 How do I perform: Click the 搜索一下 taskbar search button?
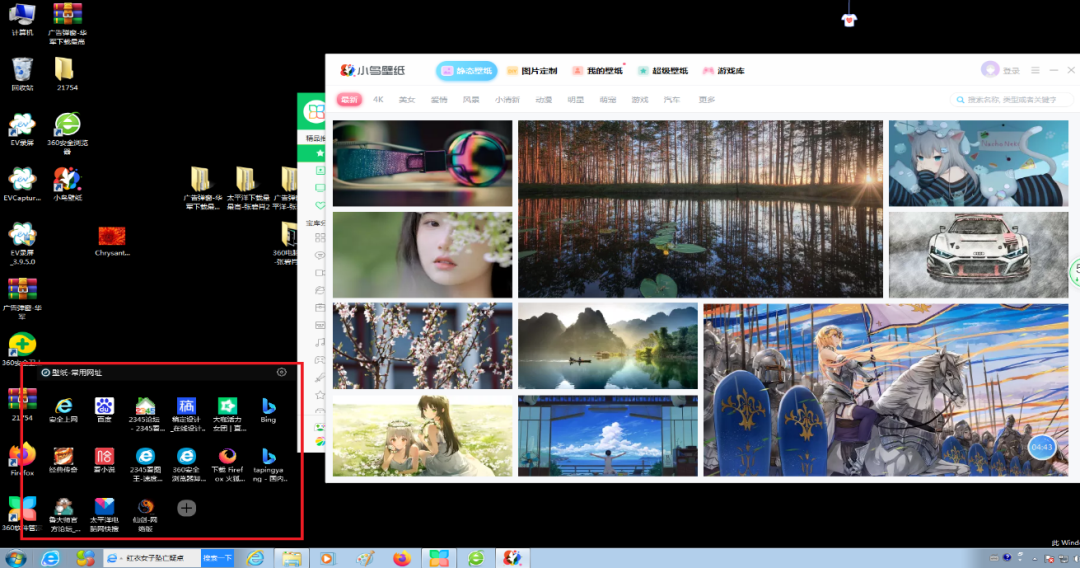217,557
